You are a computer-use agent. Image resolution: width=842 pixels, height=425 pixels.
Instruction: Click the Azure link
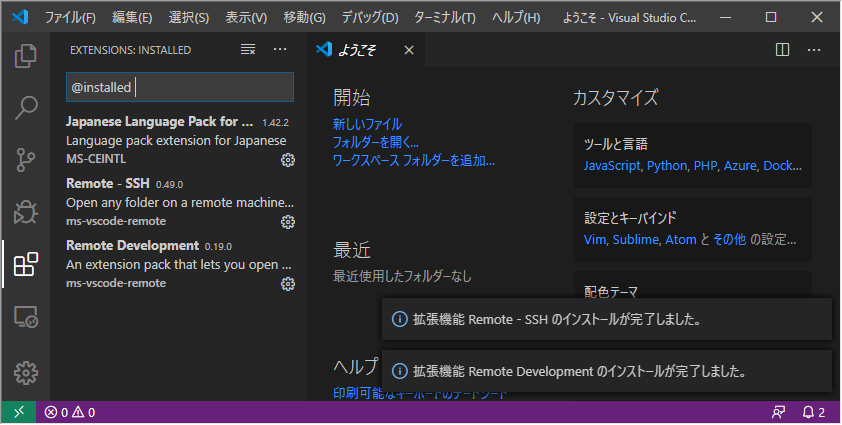pos(740,165)
